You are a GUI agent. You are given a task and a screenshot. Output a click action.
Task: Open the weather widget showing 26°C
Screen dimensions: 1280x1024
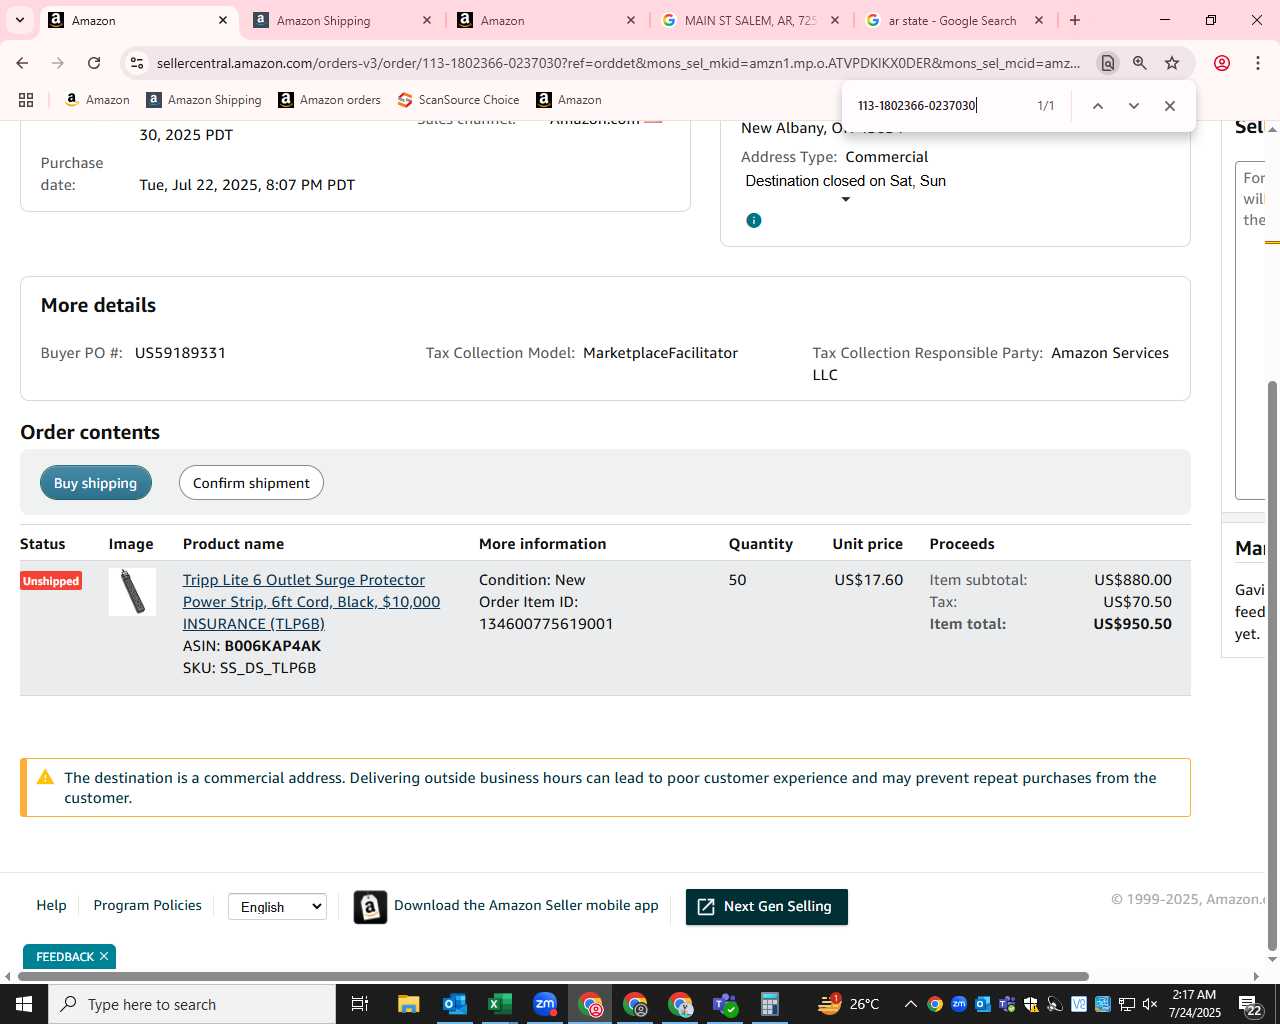[848, 1004]
